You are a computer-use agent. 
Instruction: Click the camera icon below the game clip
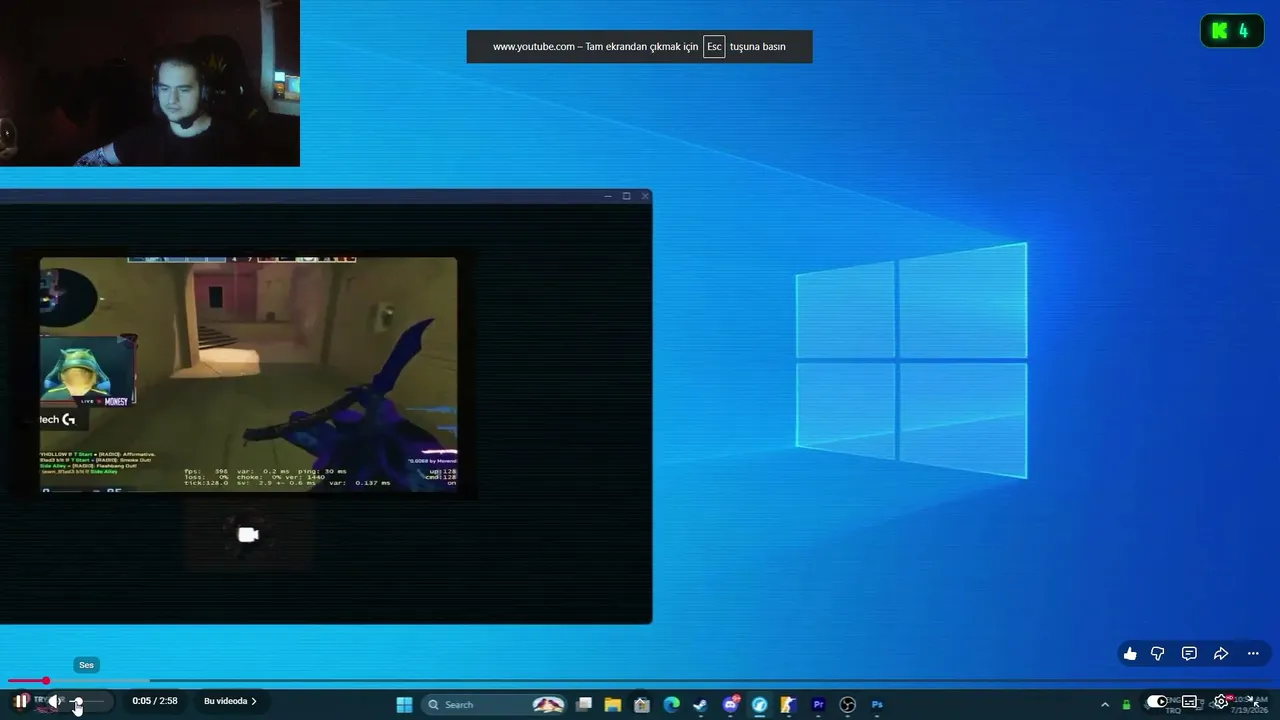tap(248, 535)
